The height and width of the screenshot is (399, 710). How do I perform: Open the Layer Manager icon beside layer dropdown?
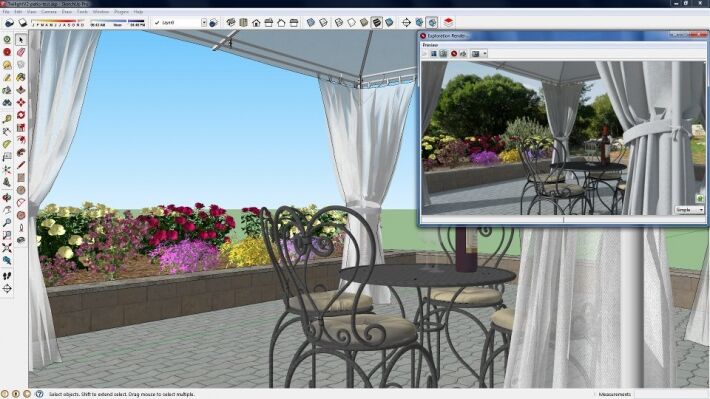coord(214,23)
